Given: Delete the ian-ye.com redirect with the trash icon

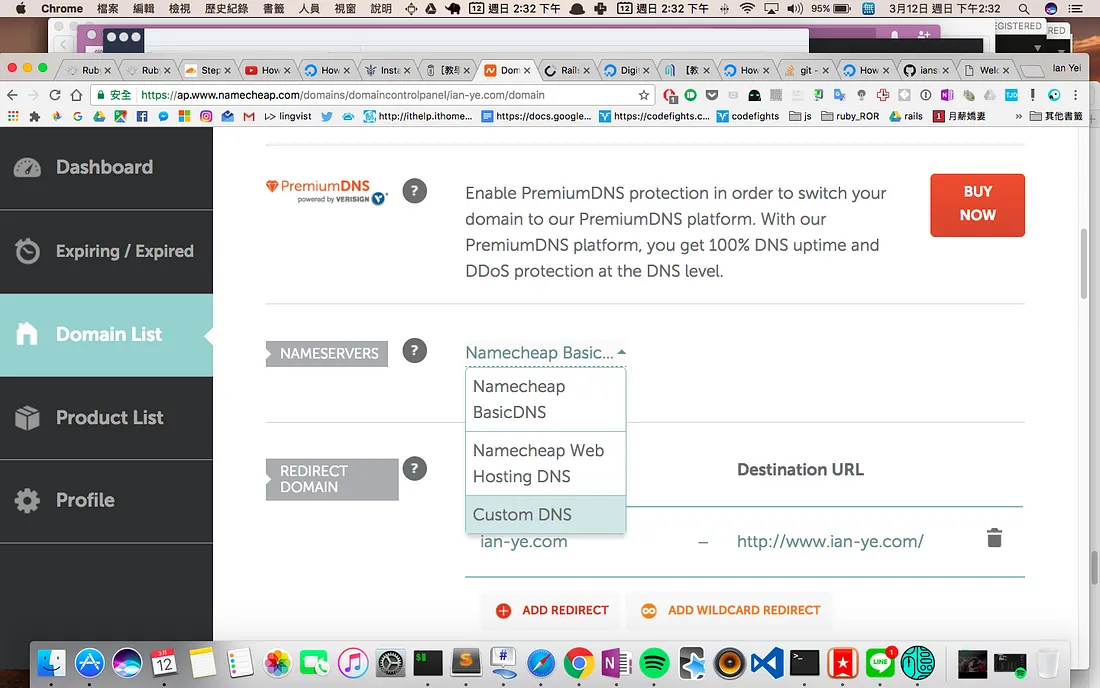Looking at the screenshot, I should coord(994,538).
